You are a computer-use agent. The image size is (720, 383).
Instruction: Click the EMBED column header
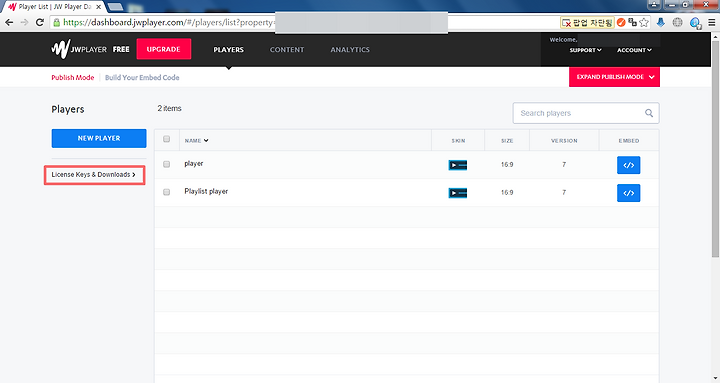tap(629, 141)
